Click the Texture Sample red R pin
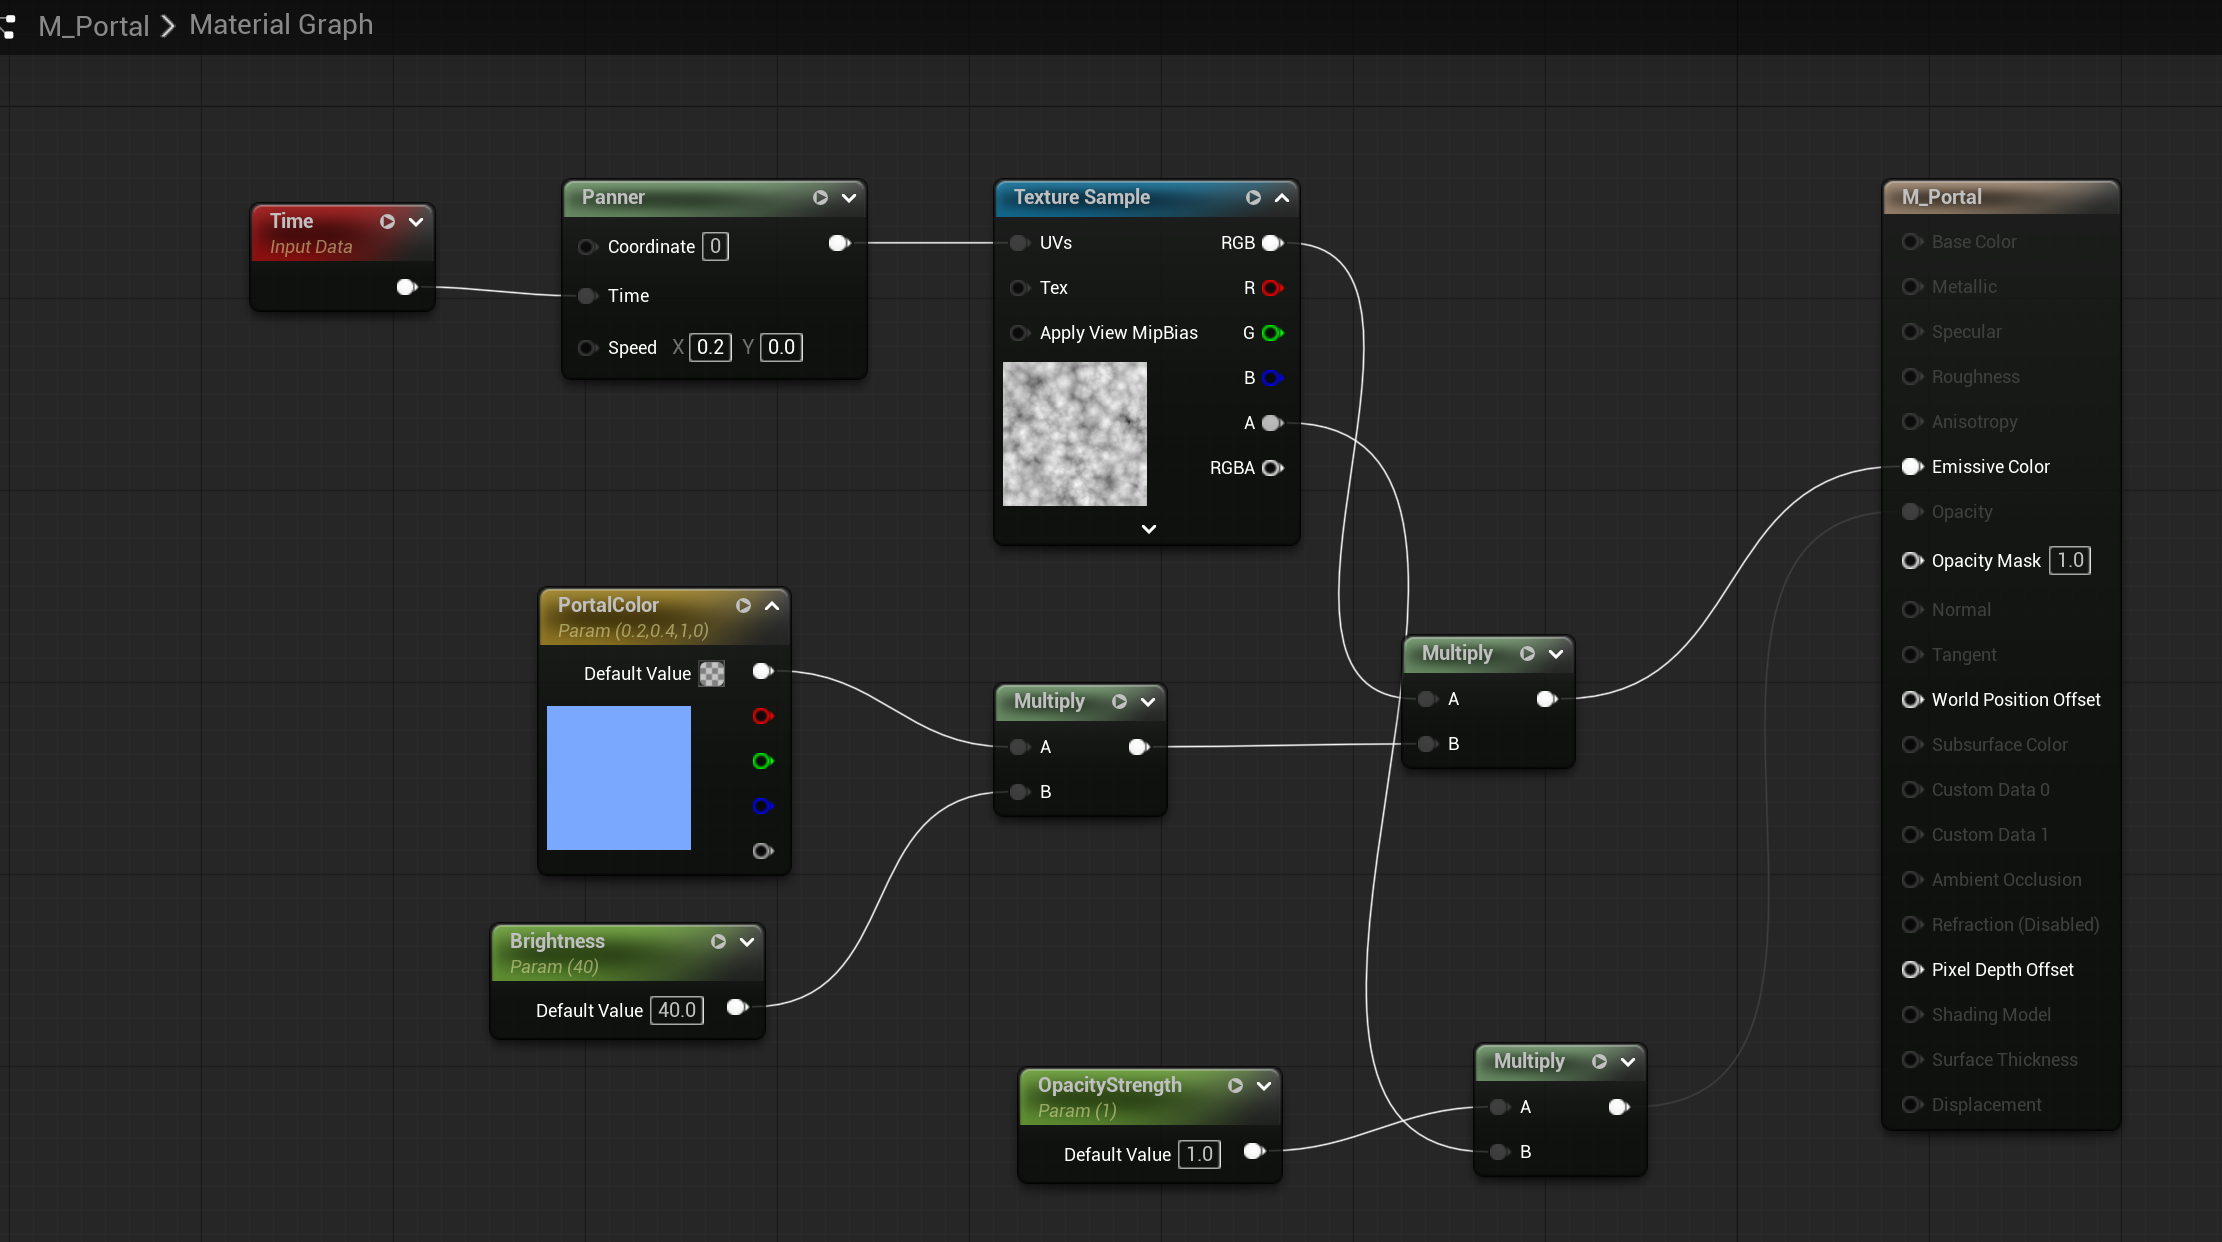2222x1242 pixels. tap(1272, 288)
